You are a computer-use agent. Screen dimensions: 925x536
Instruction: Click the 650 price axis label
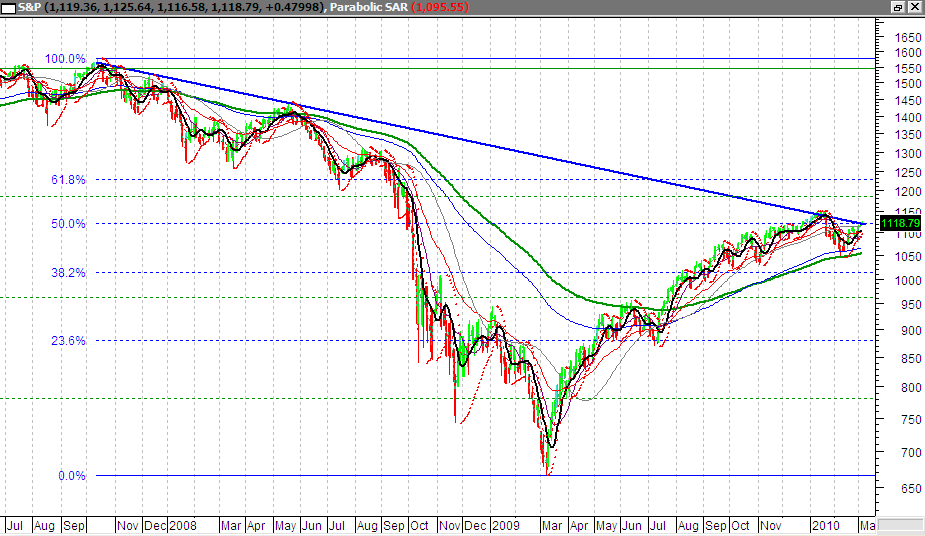tap(911, 488)
